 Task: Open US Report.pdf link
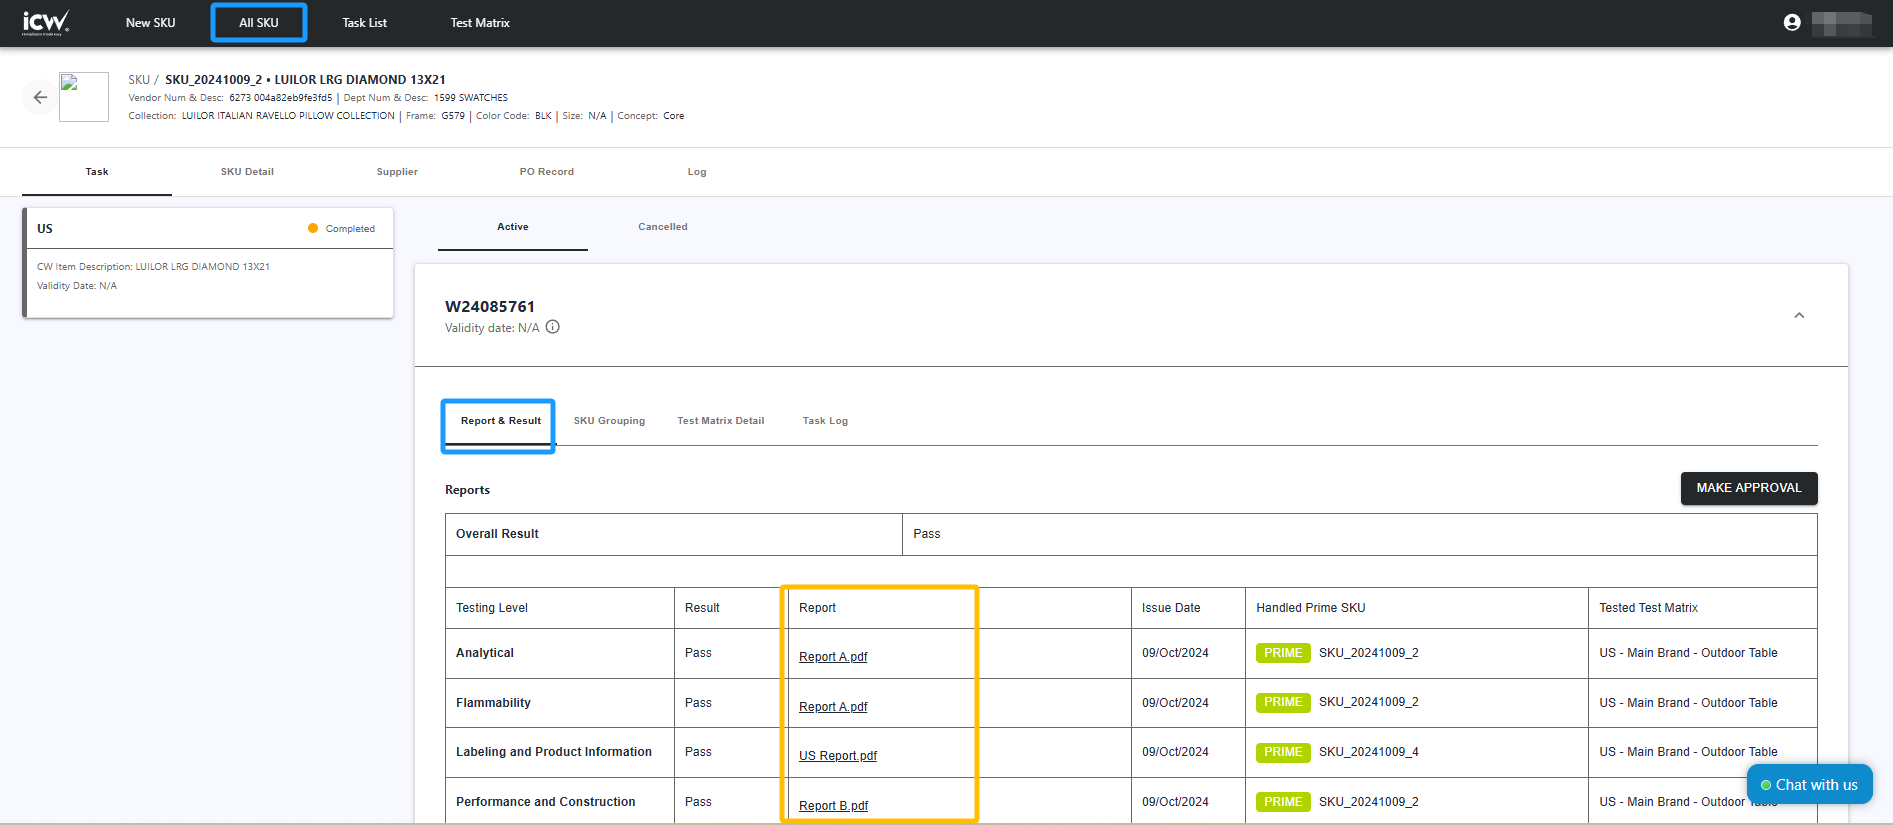pyautogui.click(x=837, y=756)
